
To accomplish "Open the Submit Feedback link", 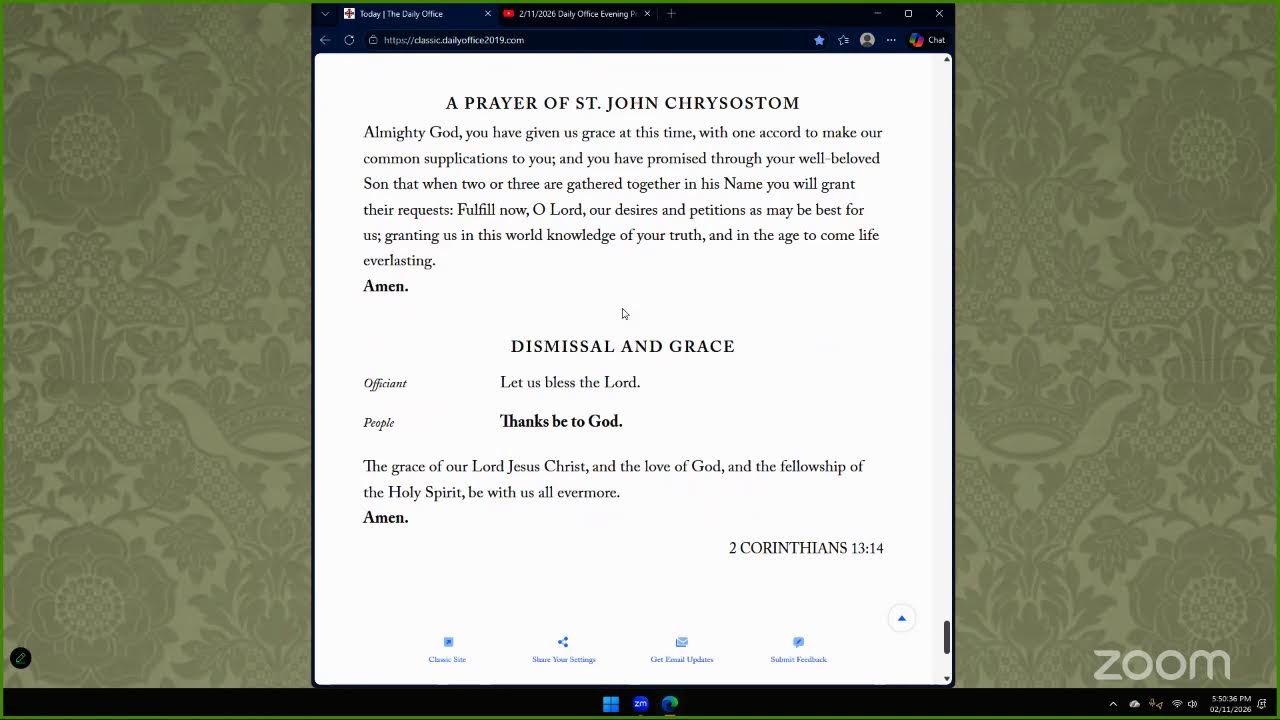I will (x=799, y=660).
